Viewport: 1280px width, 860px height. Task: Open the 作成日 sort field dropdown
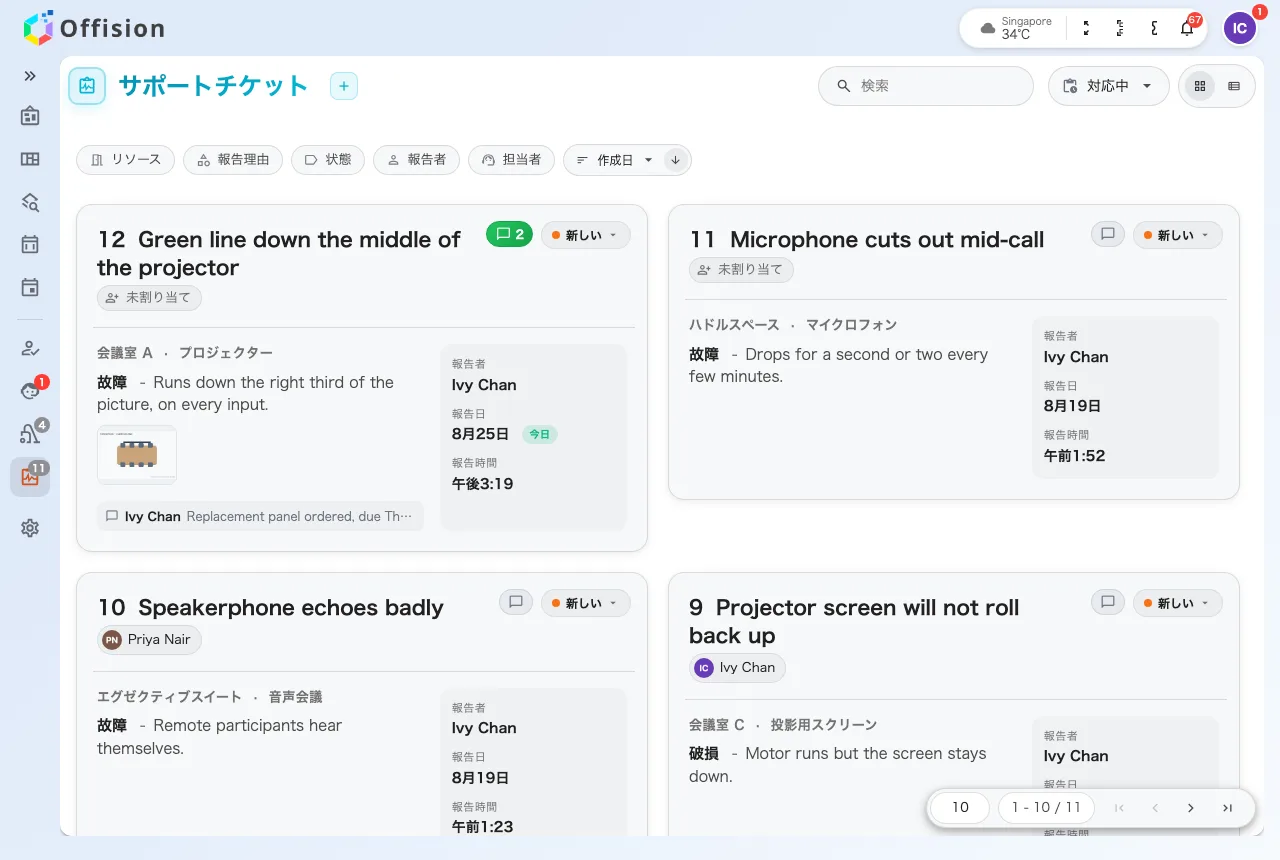click(x=614, y=160)
